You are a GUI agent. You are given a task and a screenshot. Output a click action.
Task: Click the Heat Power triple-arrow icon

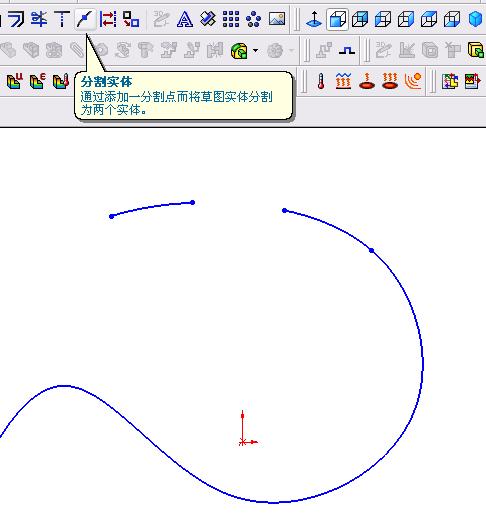pos(390,81)
